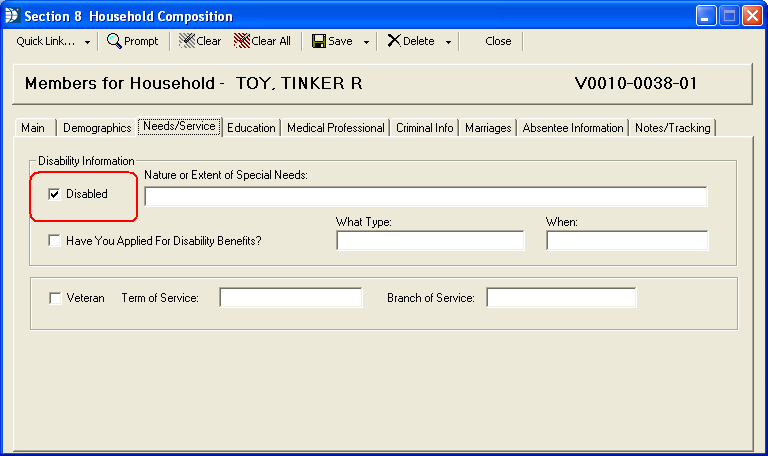Screen dimensions: 768x456
Task: Open the Medical Professional tab
Action: tap(336, 128)
